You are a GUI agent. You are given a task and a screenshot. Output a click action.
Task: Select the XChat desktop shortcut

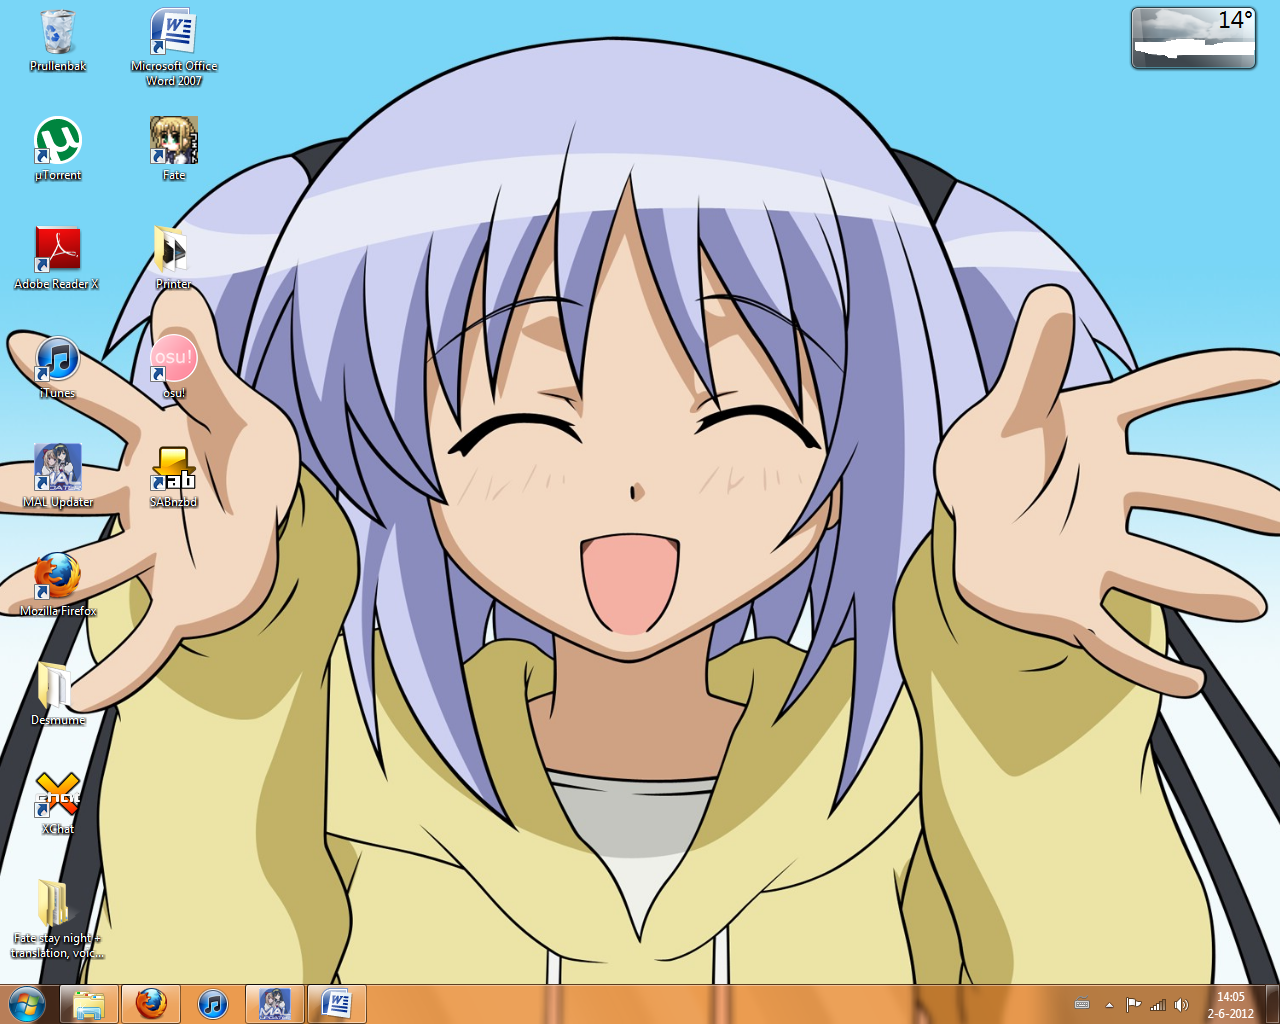coord(58,803)
